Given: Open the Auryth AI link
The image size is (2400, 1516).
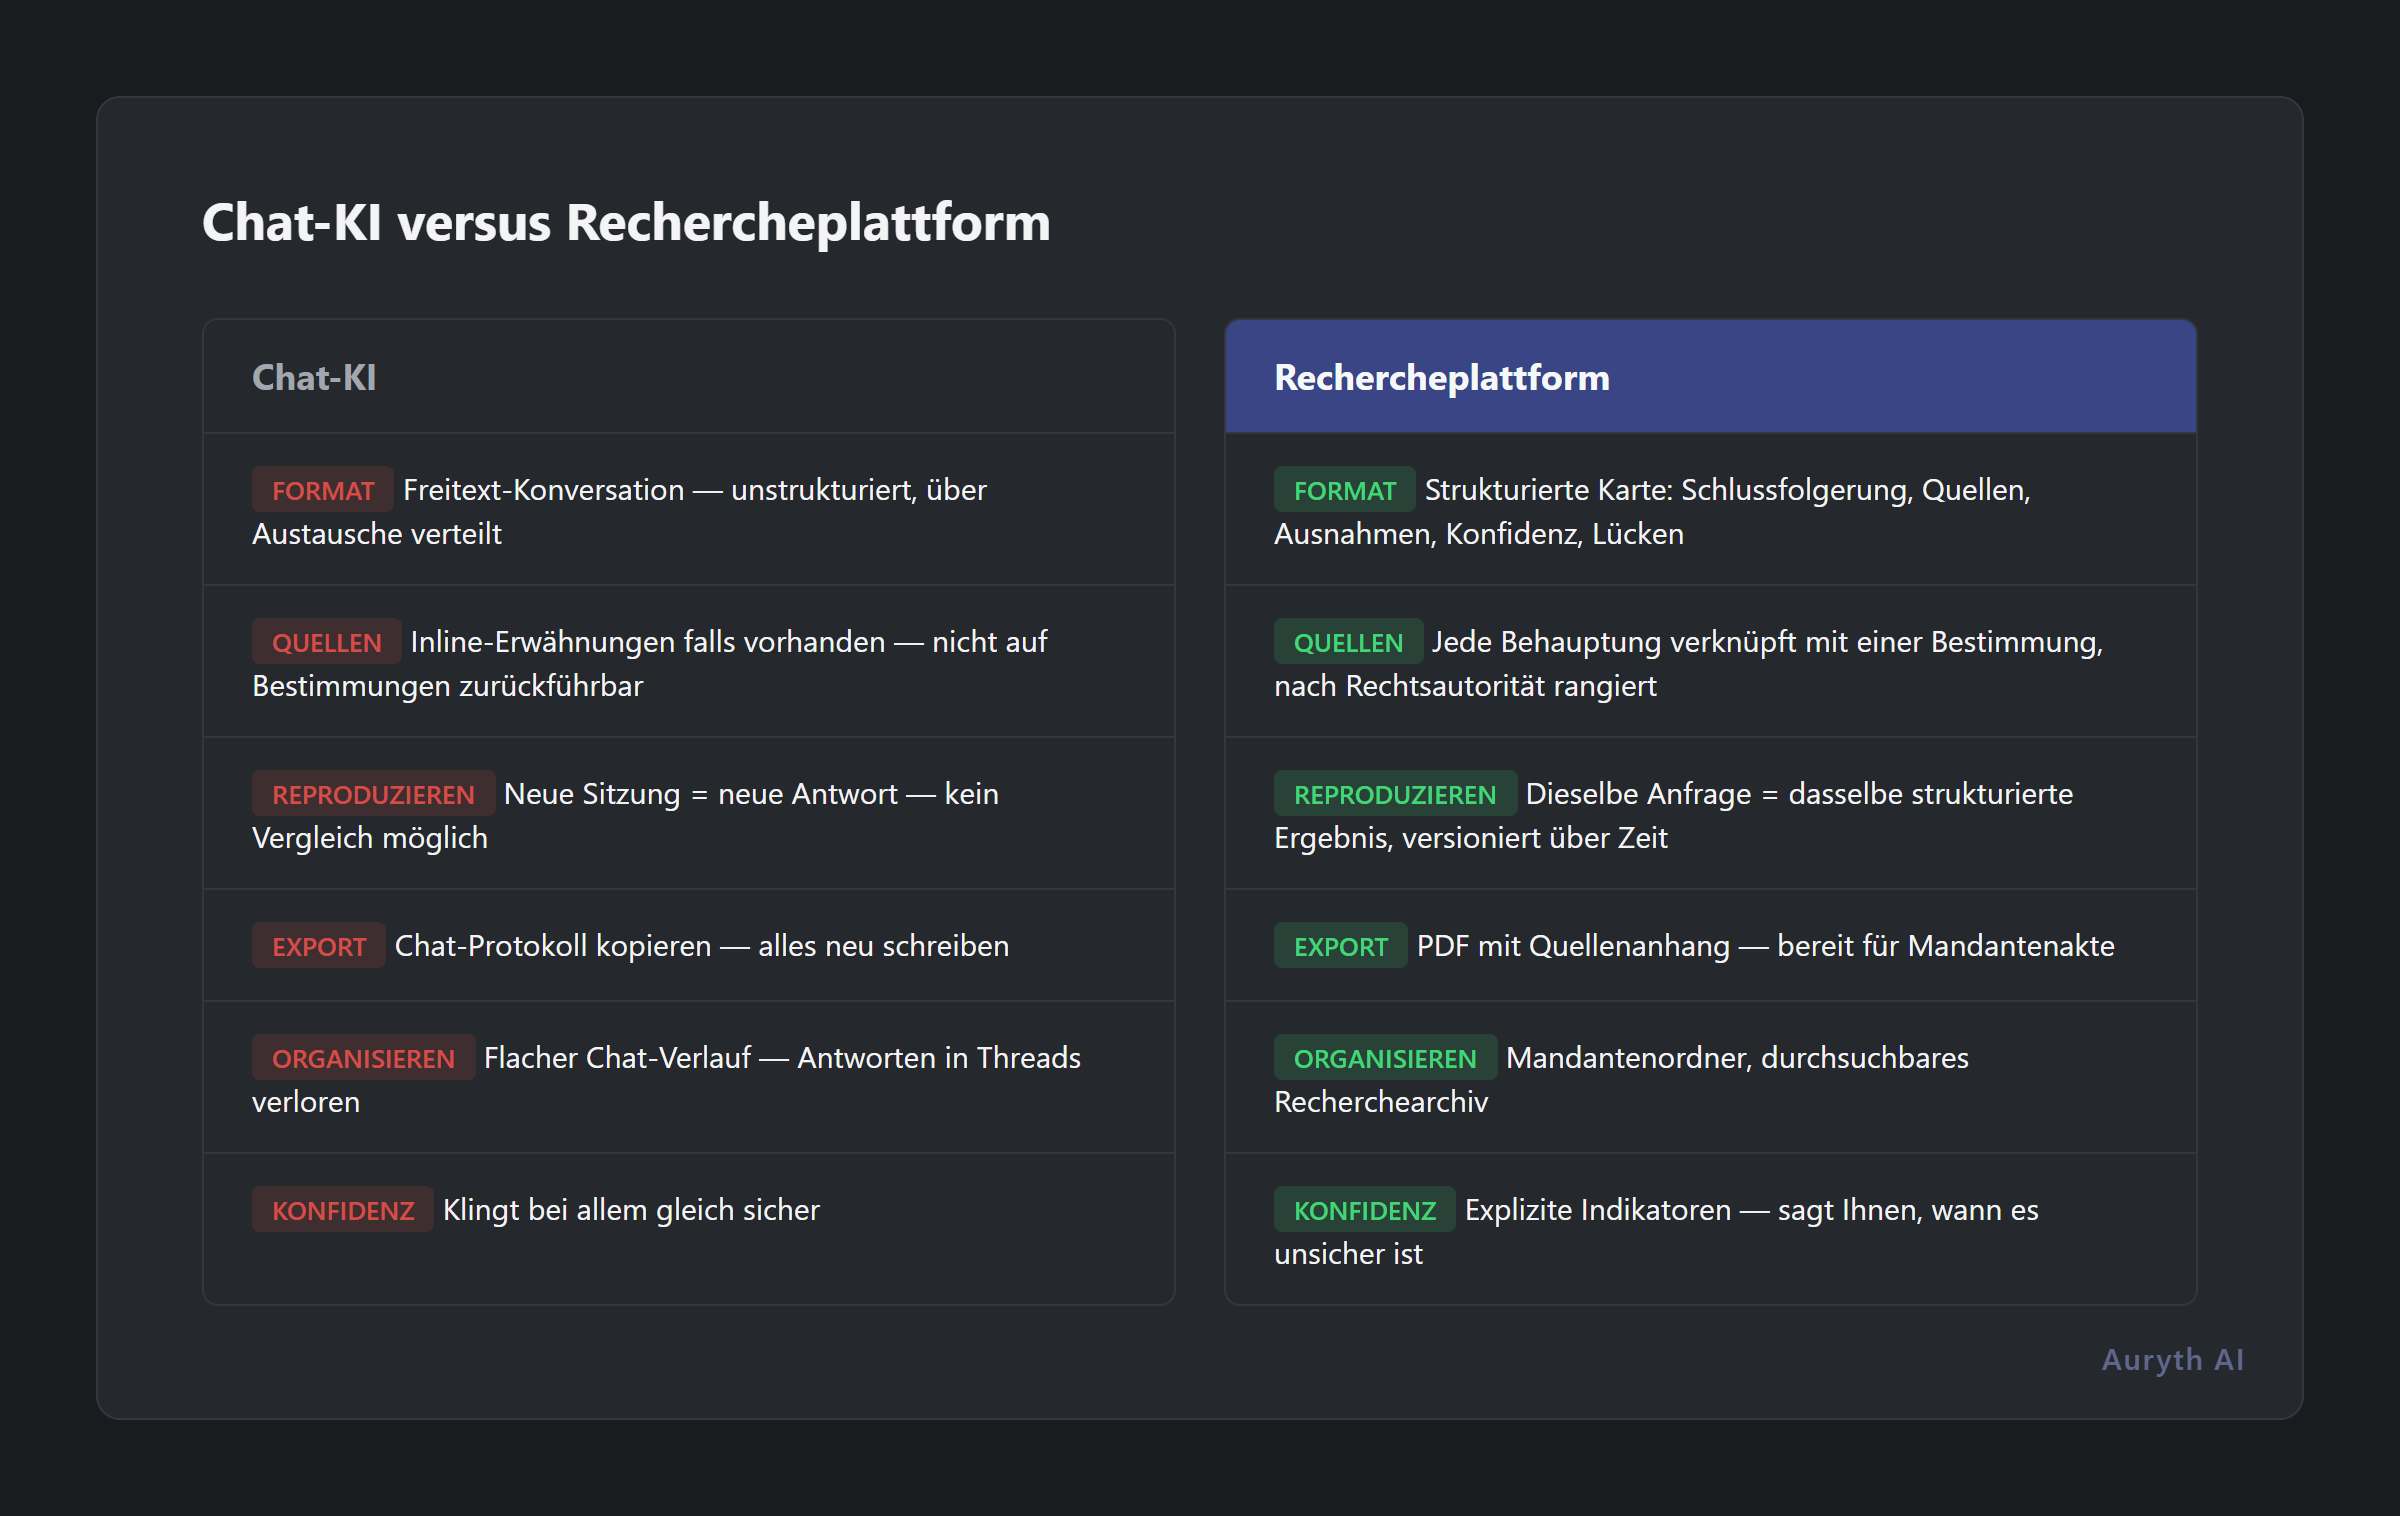Looking at the screenshot, I should tap(2172, 1359).
